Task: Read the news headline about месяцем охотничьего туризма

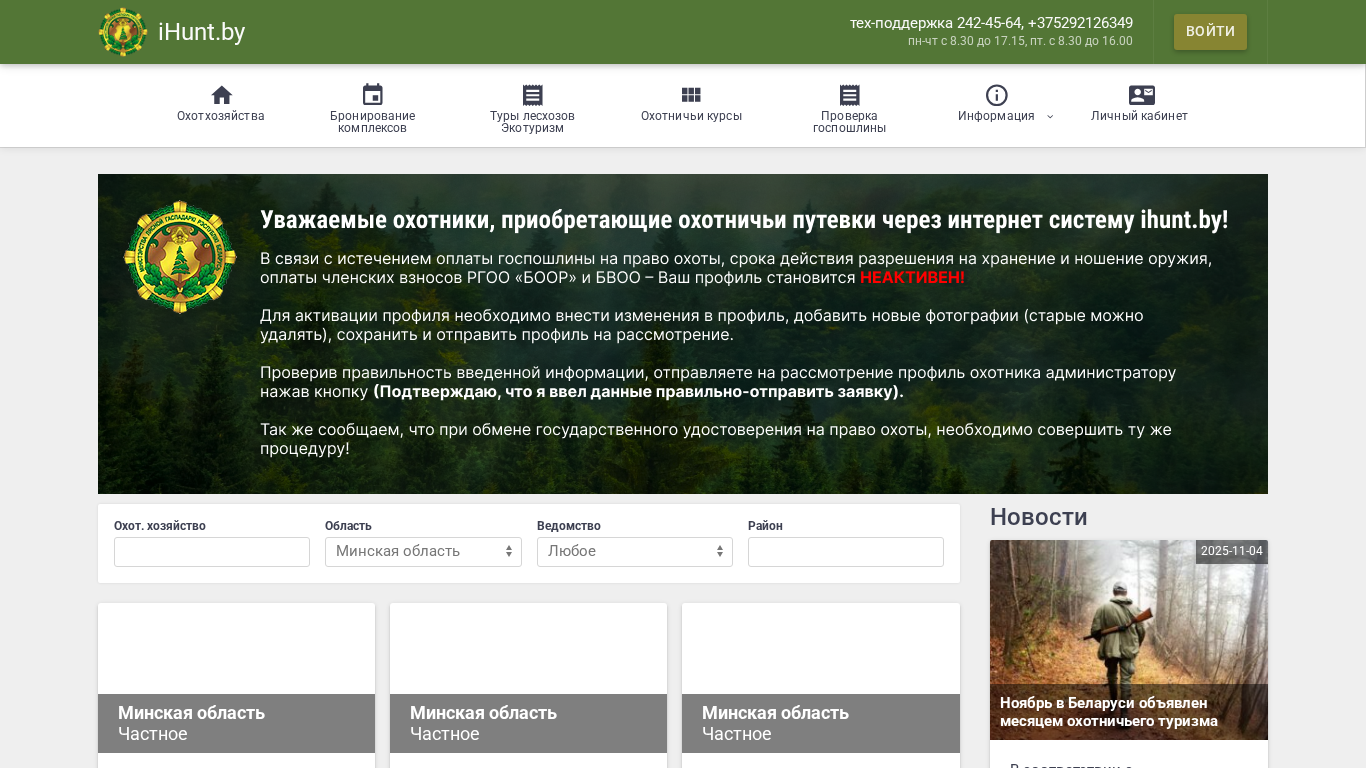Action: coord(1108,712)
